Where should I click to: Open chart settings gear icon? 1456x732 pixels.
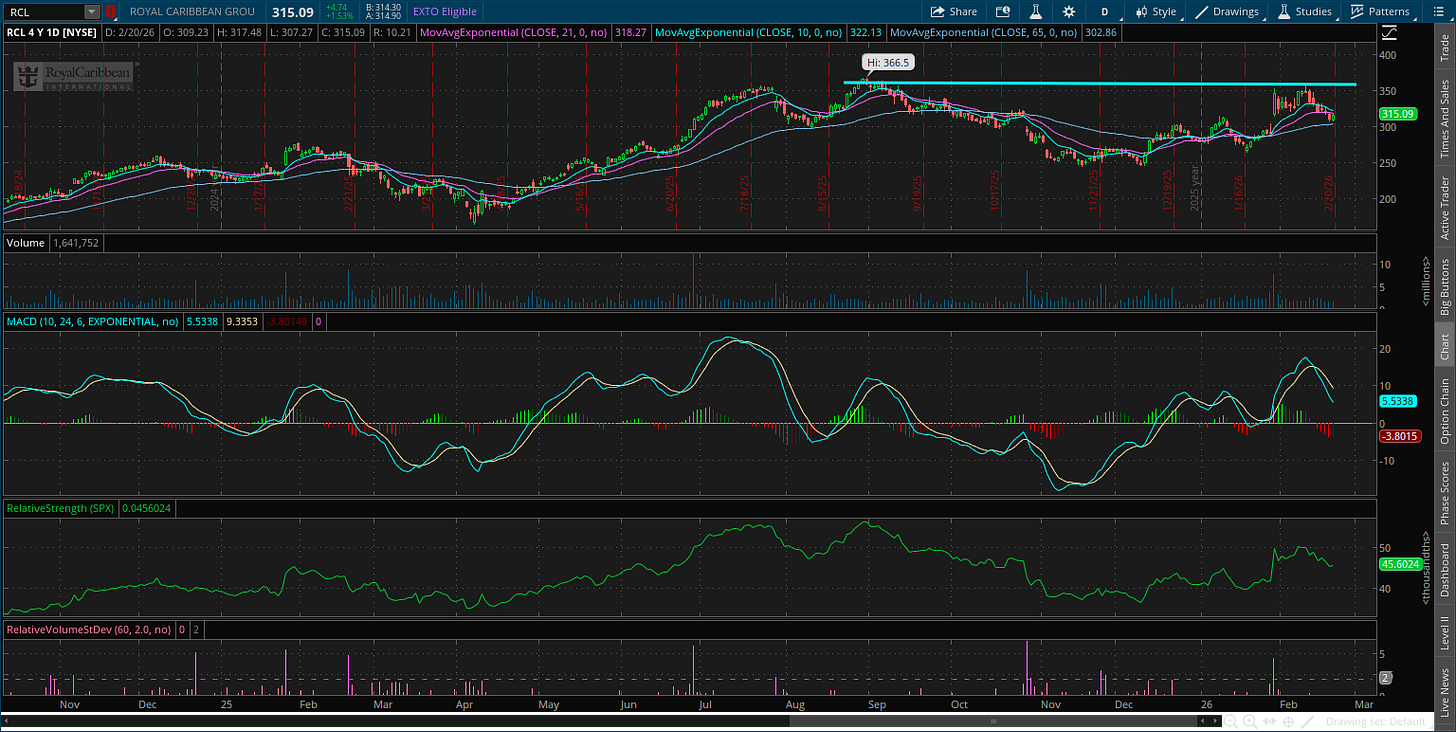1069,12
